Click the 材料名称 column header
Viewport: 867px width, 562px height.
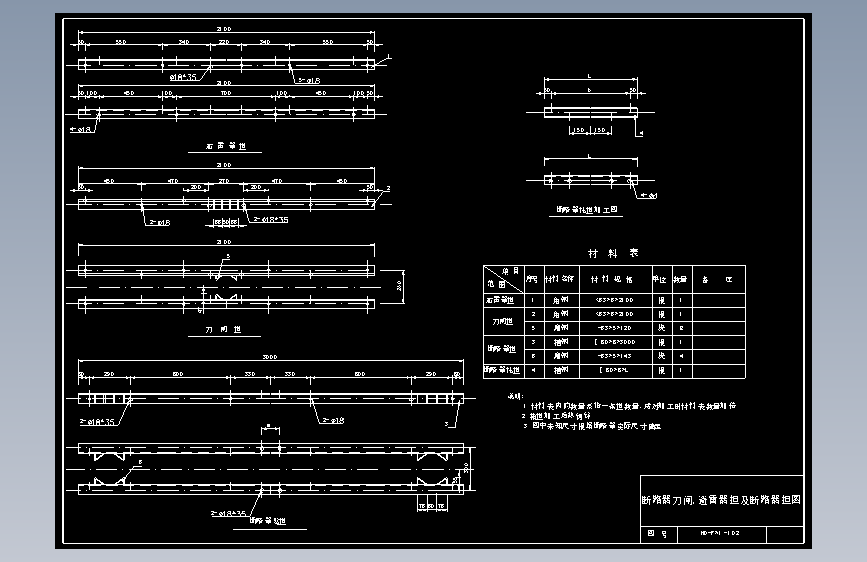(x=560, y=279)
